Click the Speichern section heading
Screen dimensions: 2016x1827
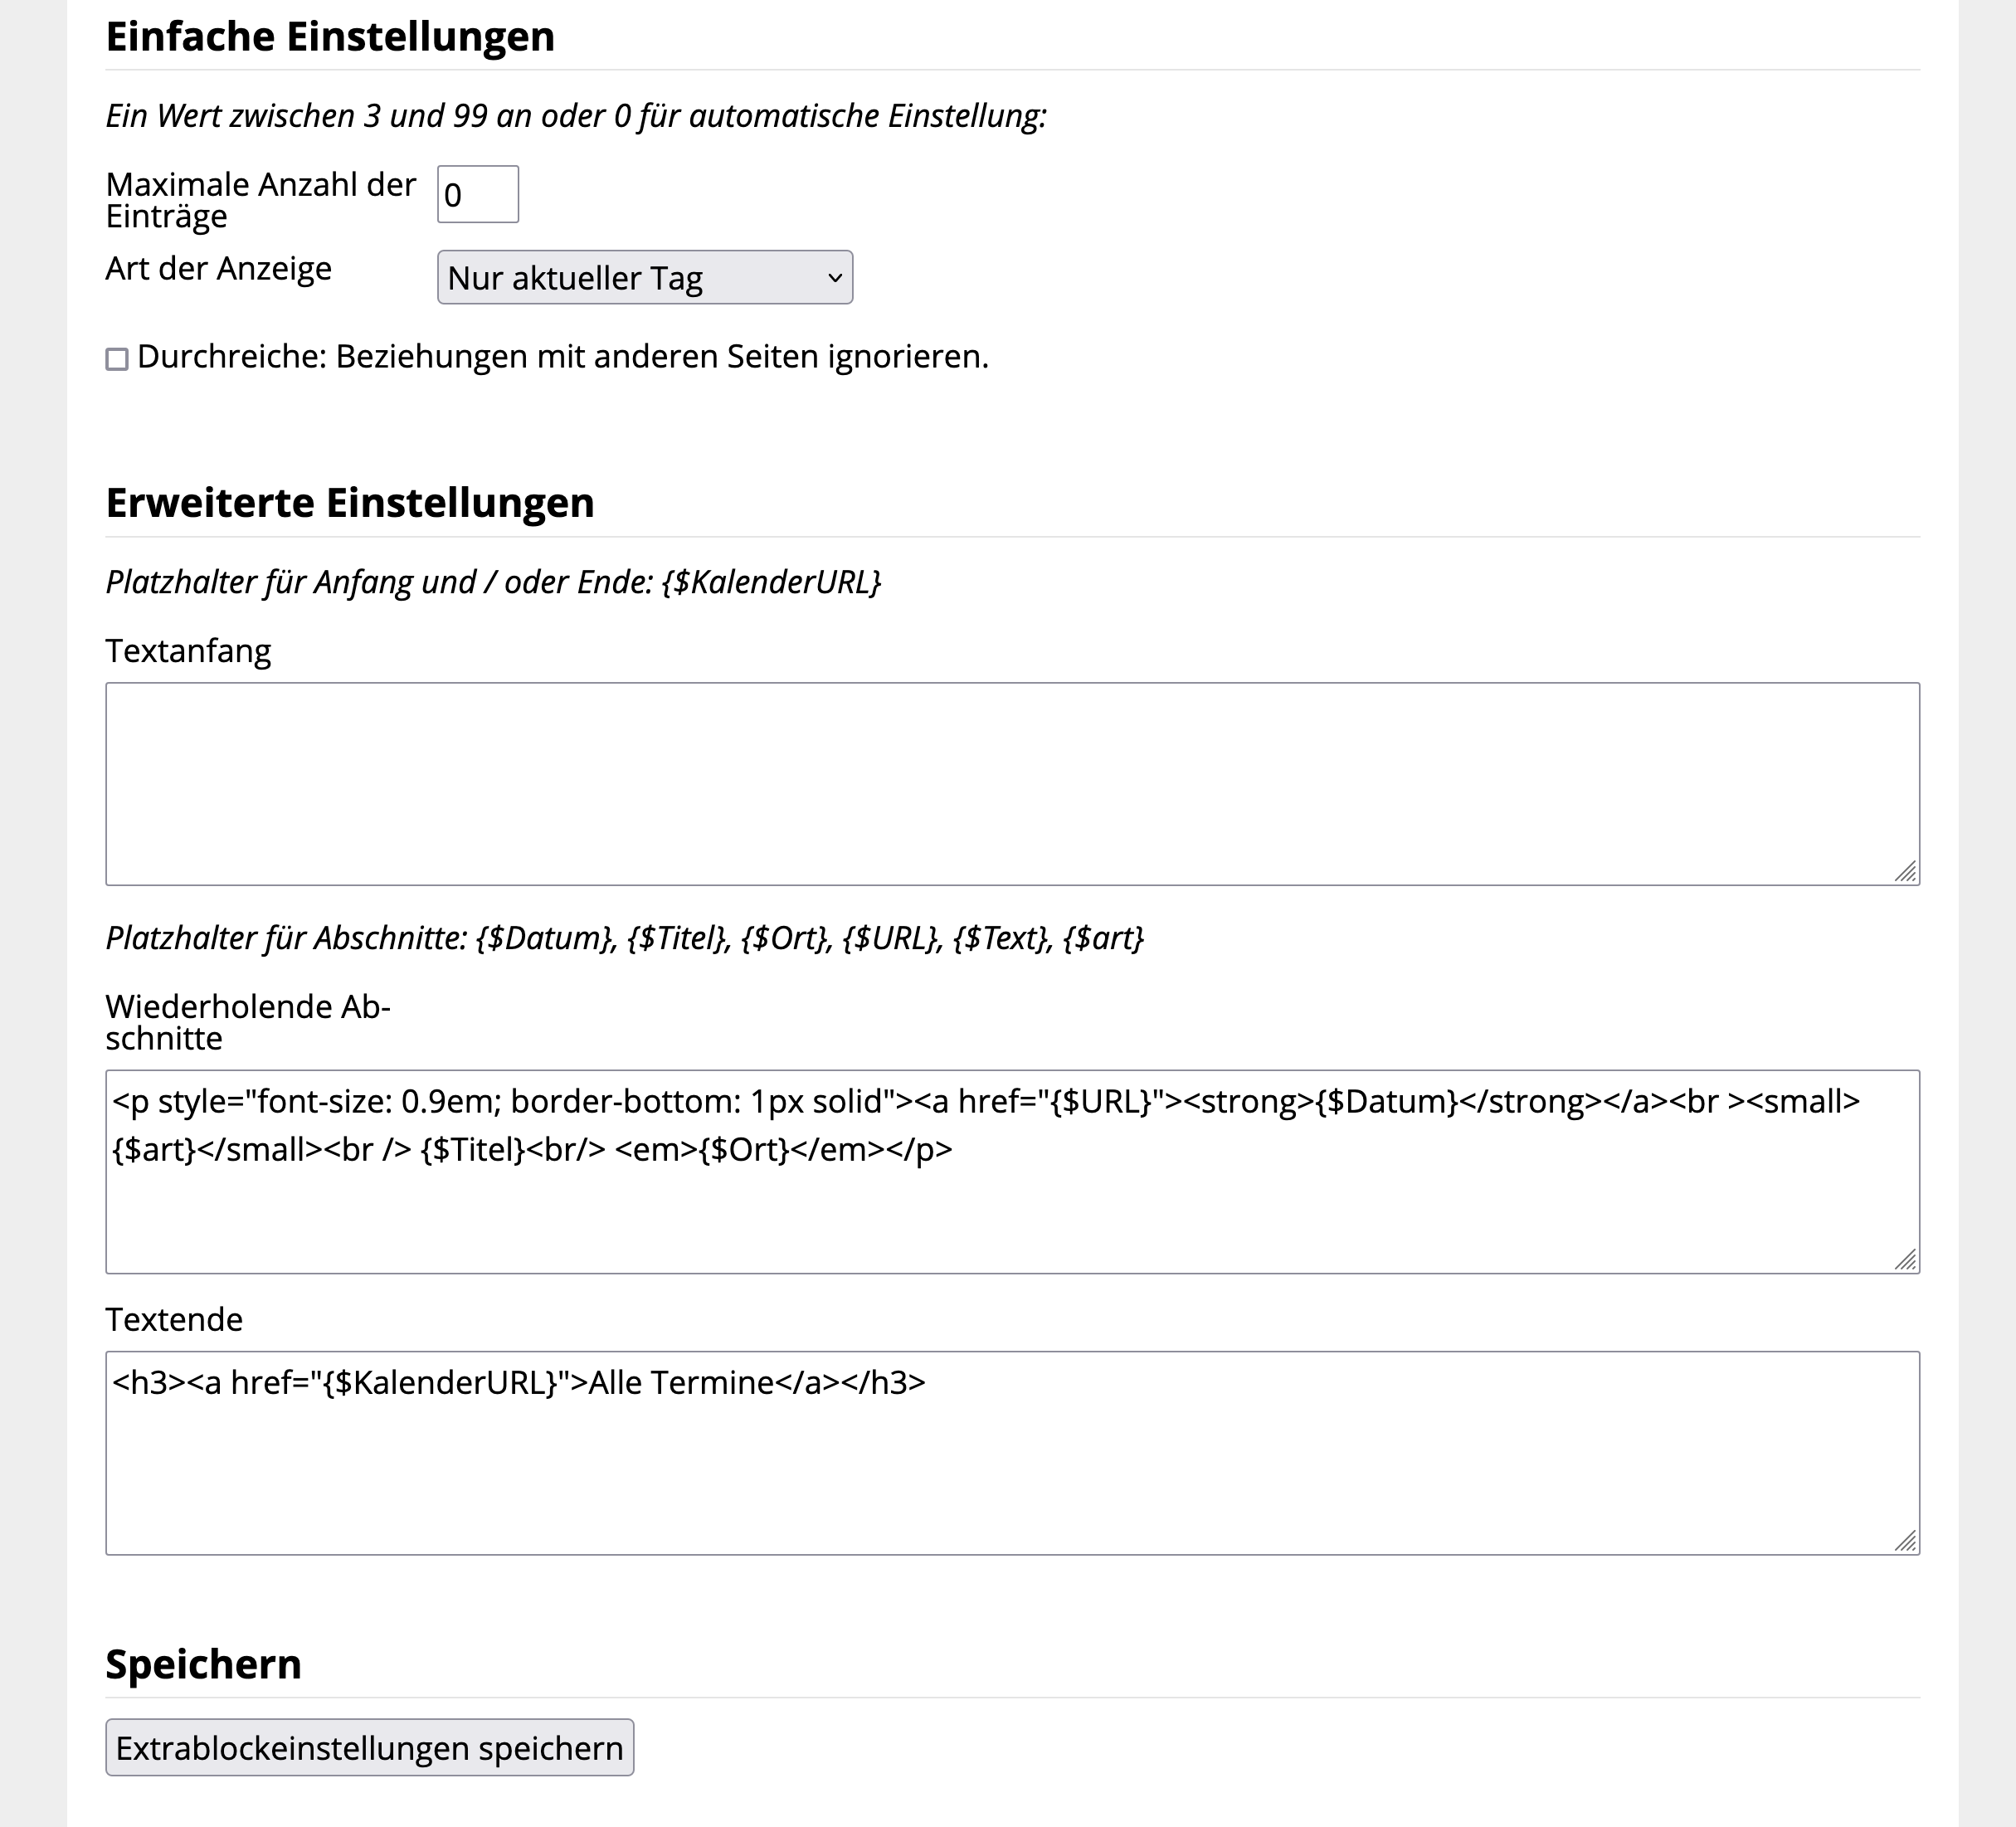pos(203,1664)
